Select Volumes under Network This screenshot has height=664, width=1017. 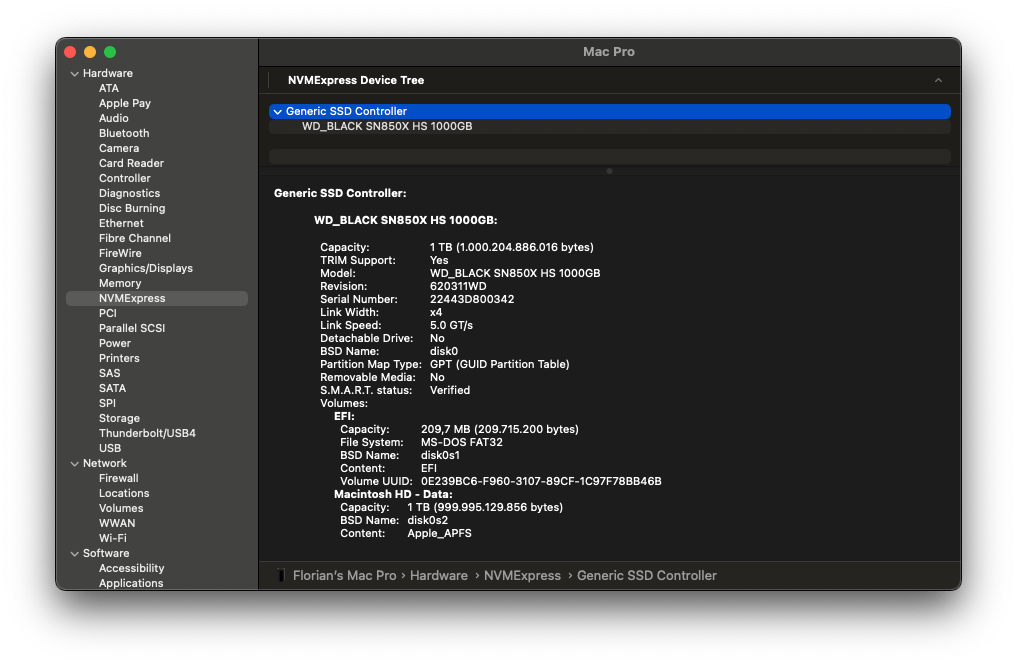(121, 508)
